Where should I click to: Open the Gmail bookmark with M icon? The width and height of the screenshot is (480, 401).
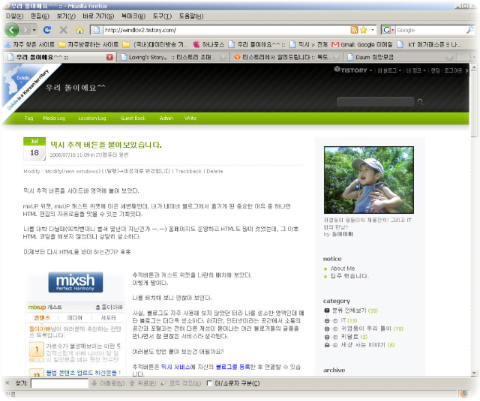[362, 44]
